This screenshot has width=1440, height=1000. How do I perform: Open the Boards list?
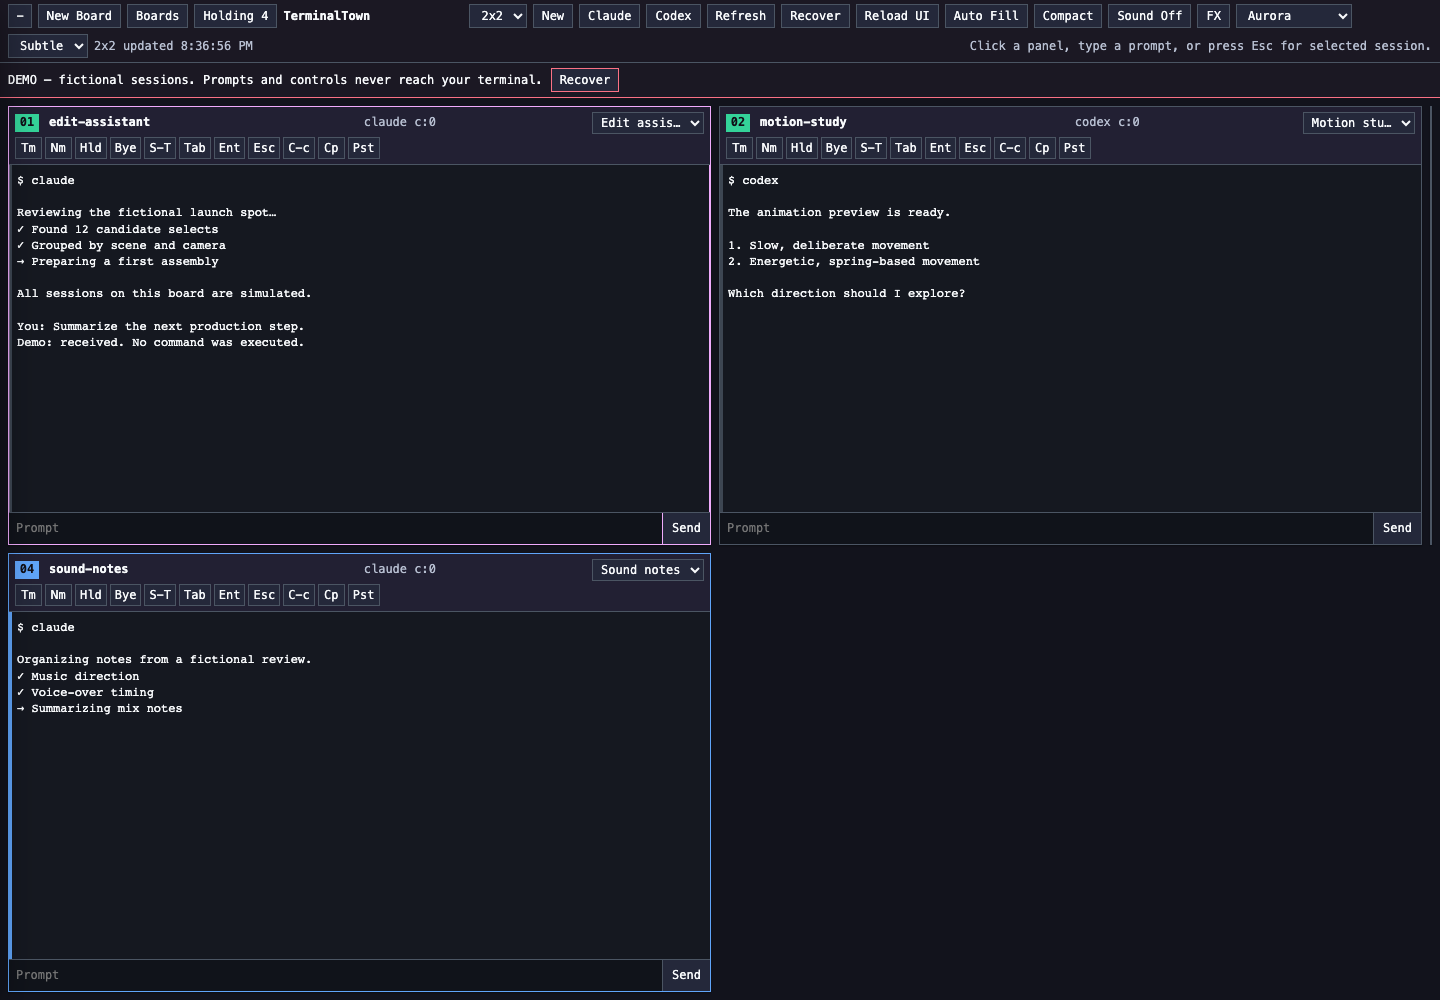tap(158, 16)
